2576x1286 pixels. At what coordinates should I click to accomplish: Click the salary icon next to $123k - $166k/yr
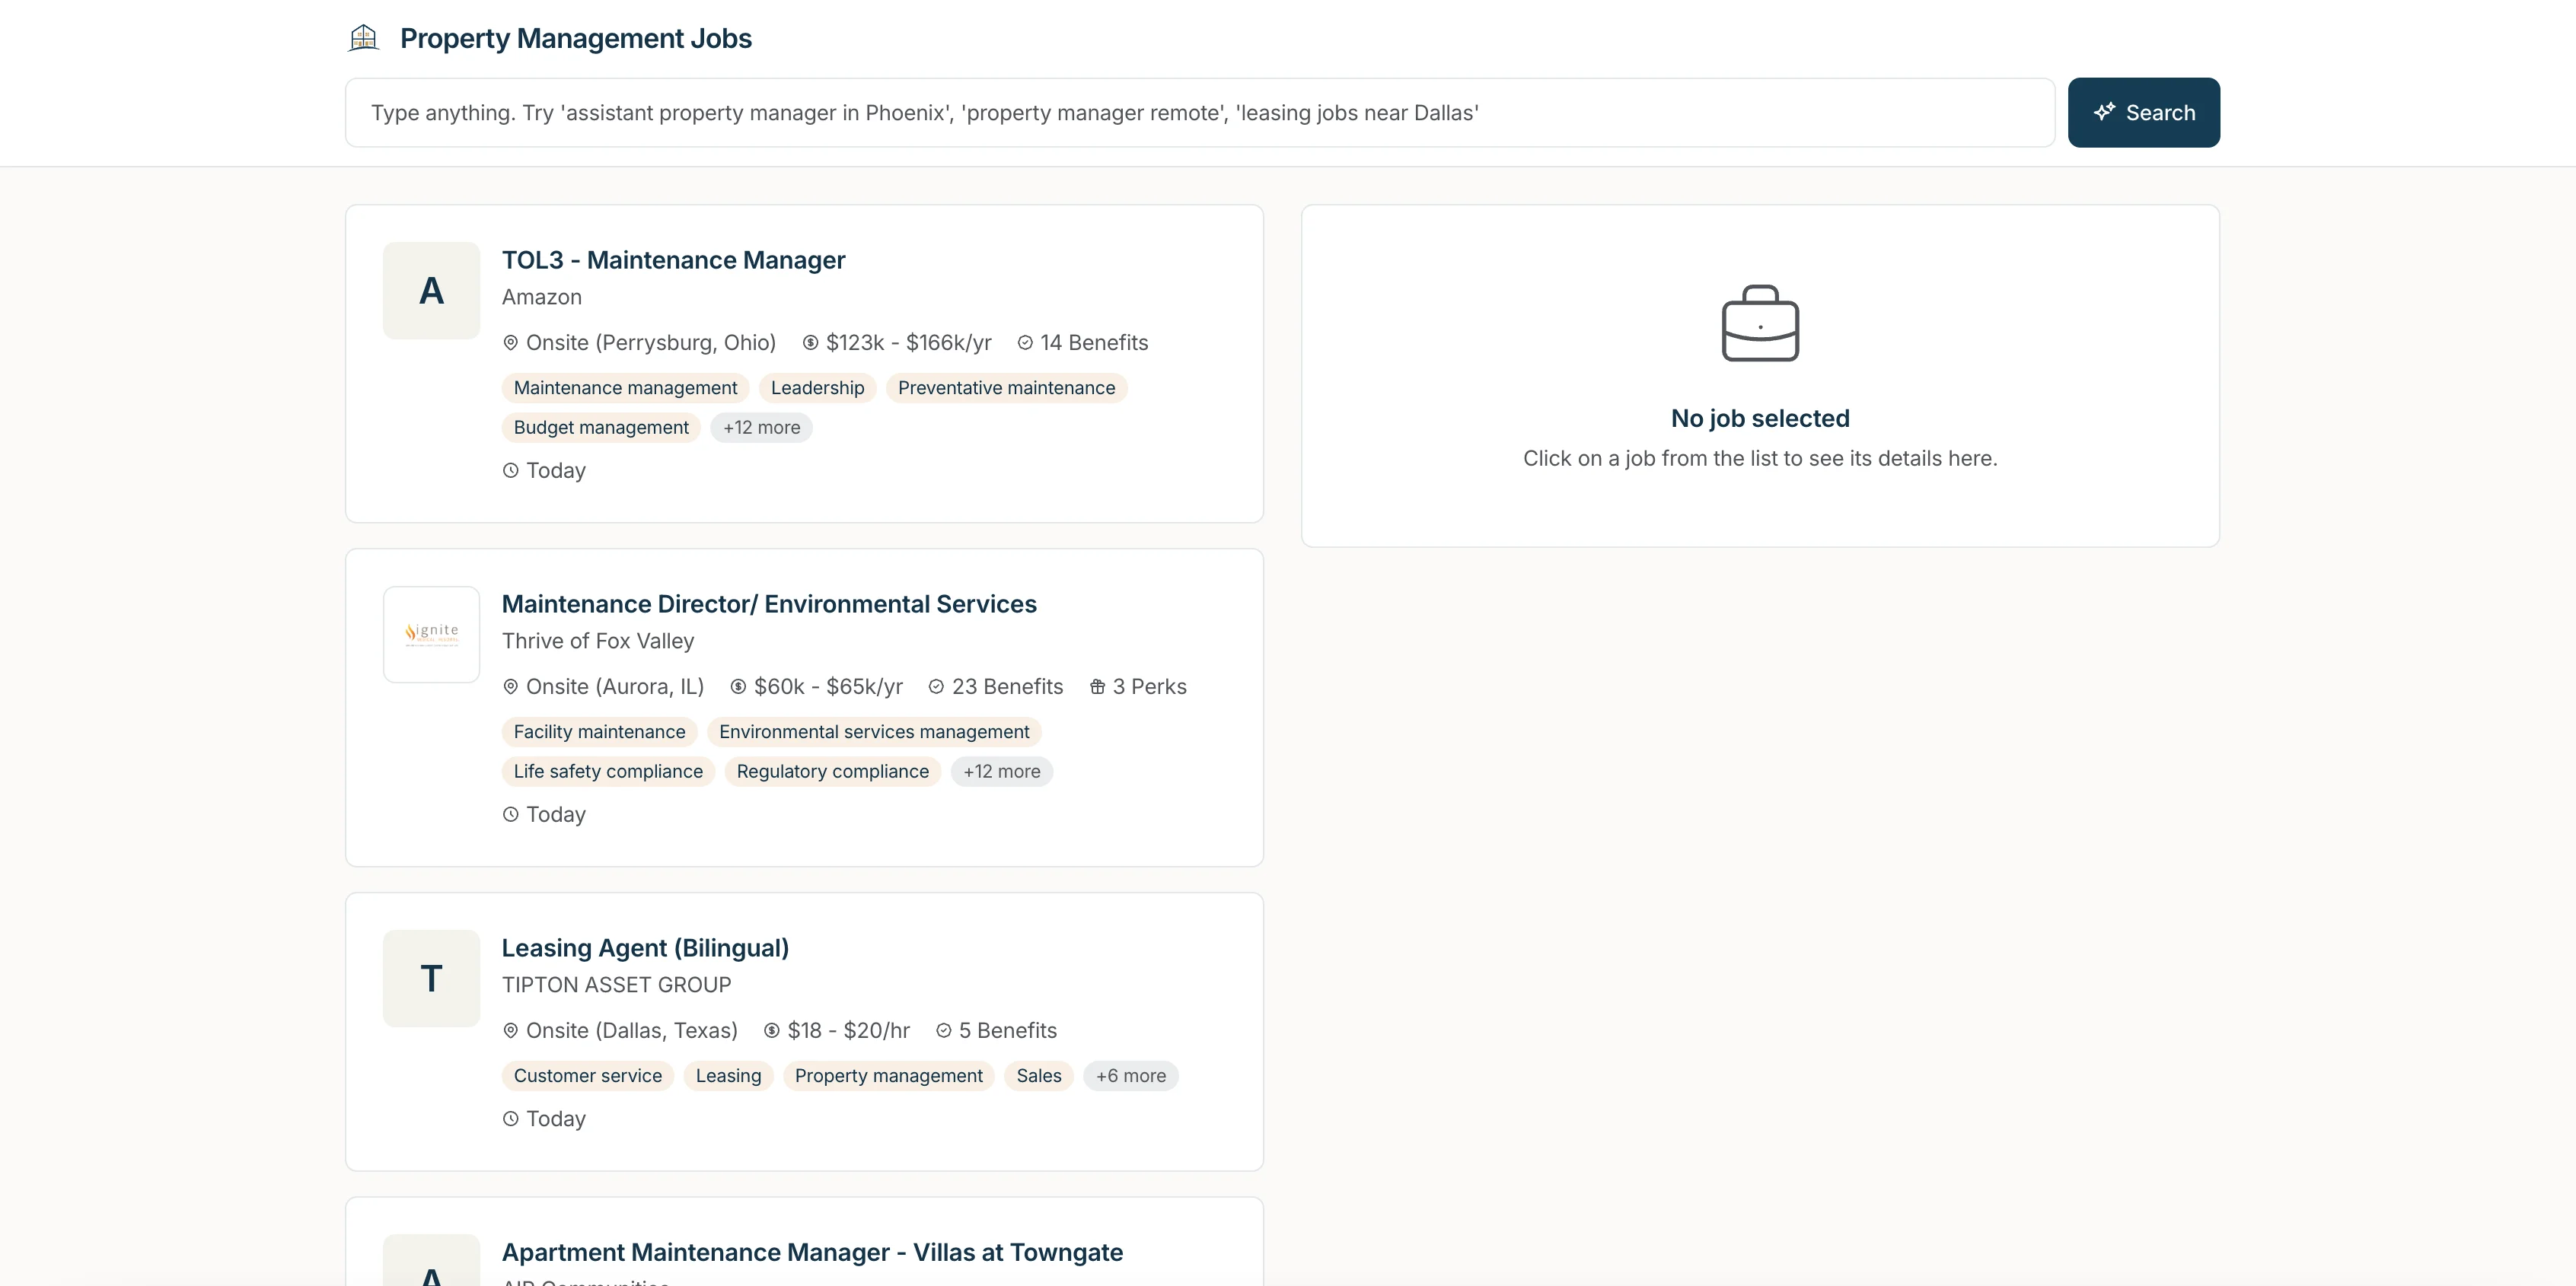click(810, 342)
